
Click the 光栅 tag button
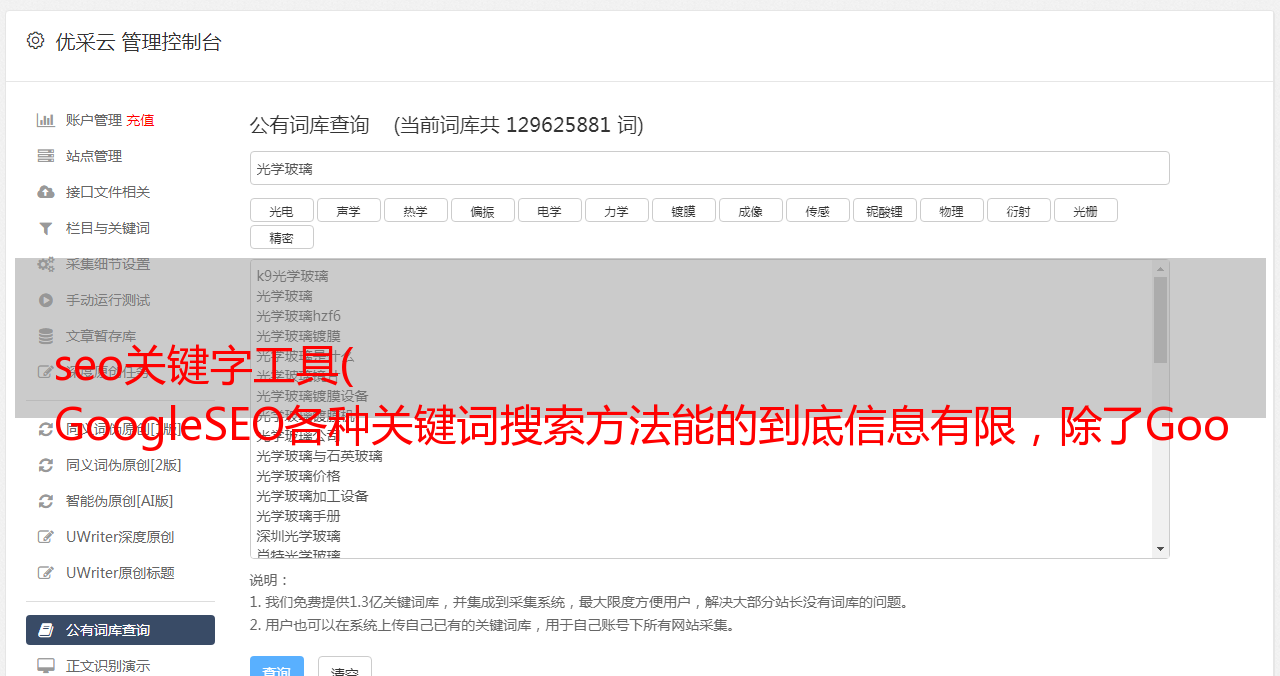pyautogui.click(x=1086, y=211)
